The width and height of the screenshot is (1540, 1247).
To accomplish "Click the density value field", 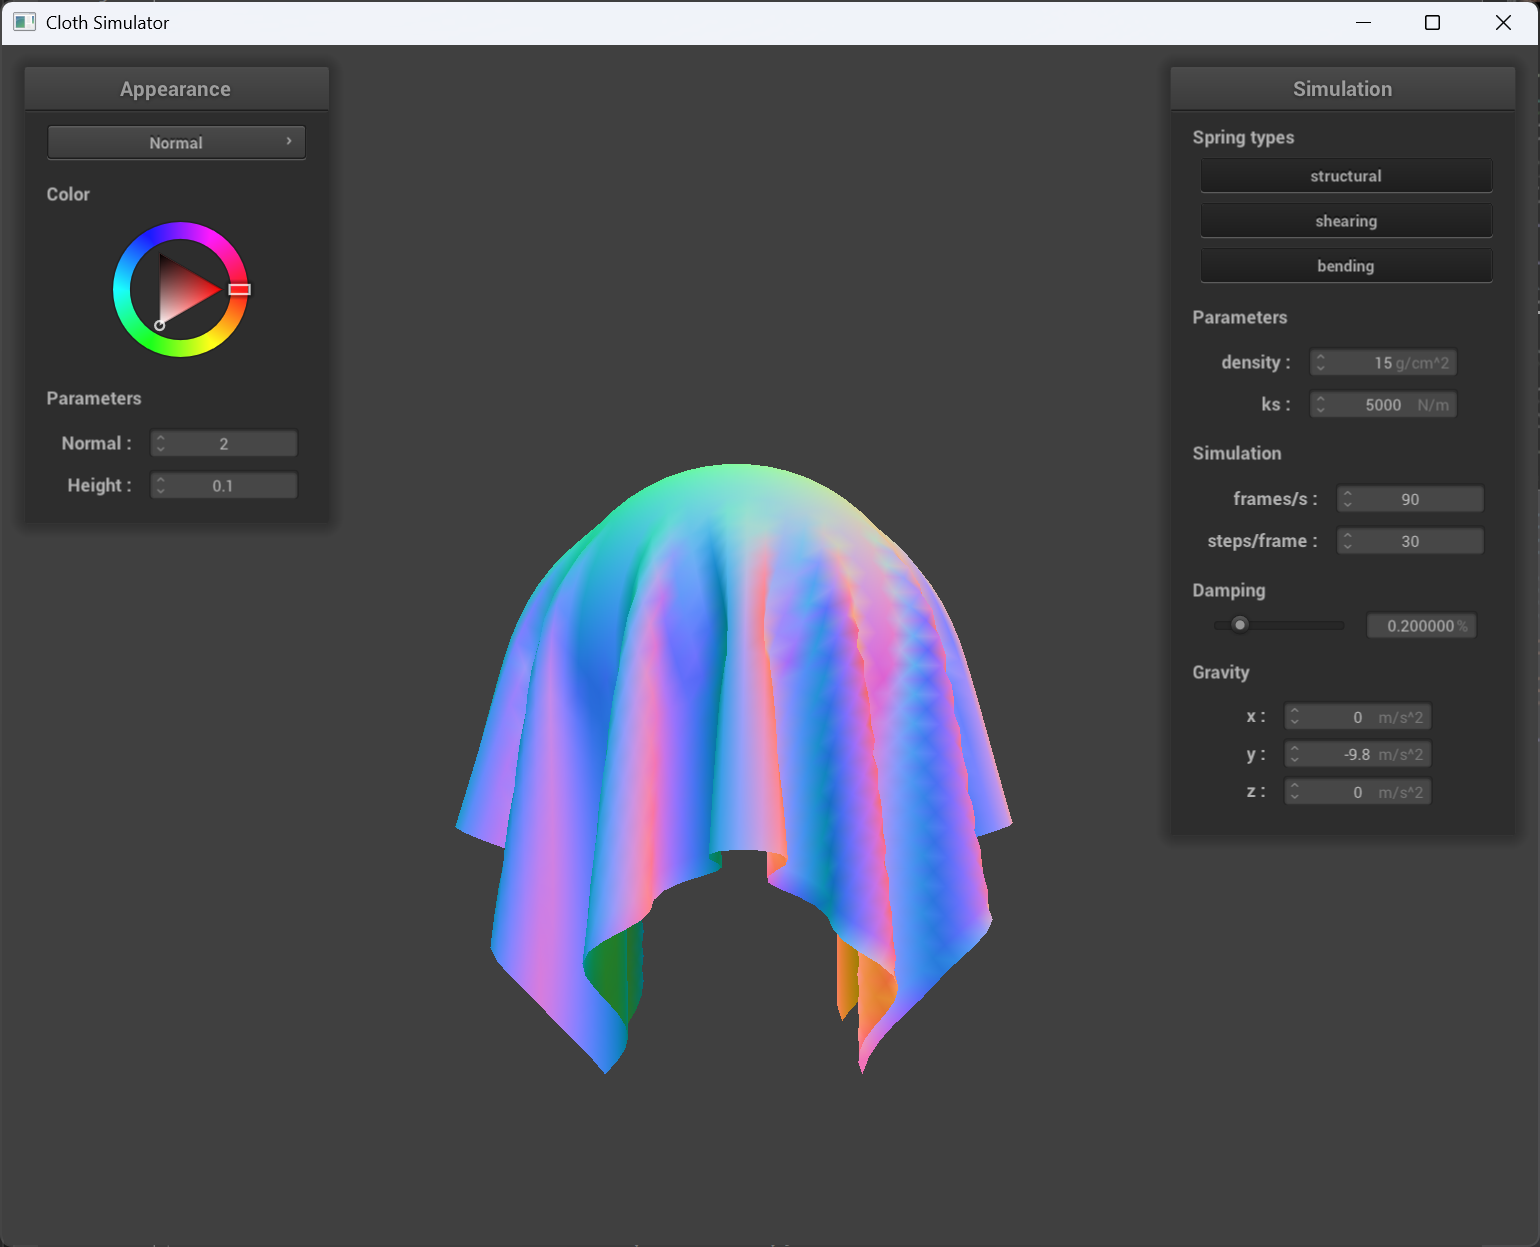I will pyautogui.click(x=1383, y=362).
